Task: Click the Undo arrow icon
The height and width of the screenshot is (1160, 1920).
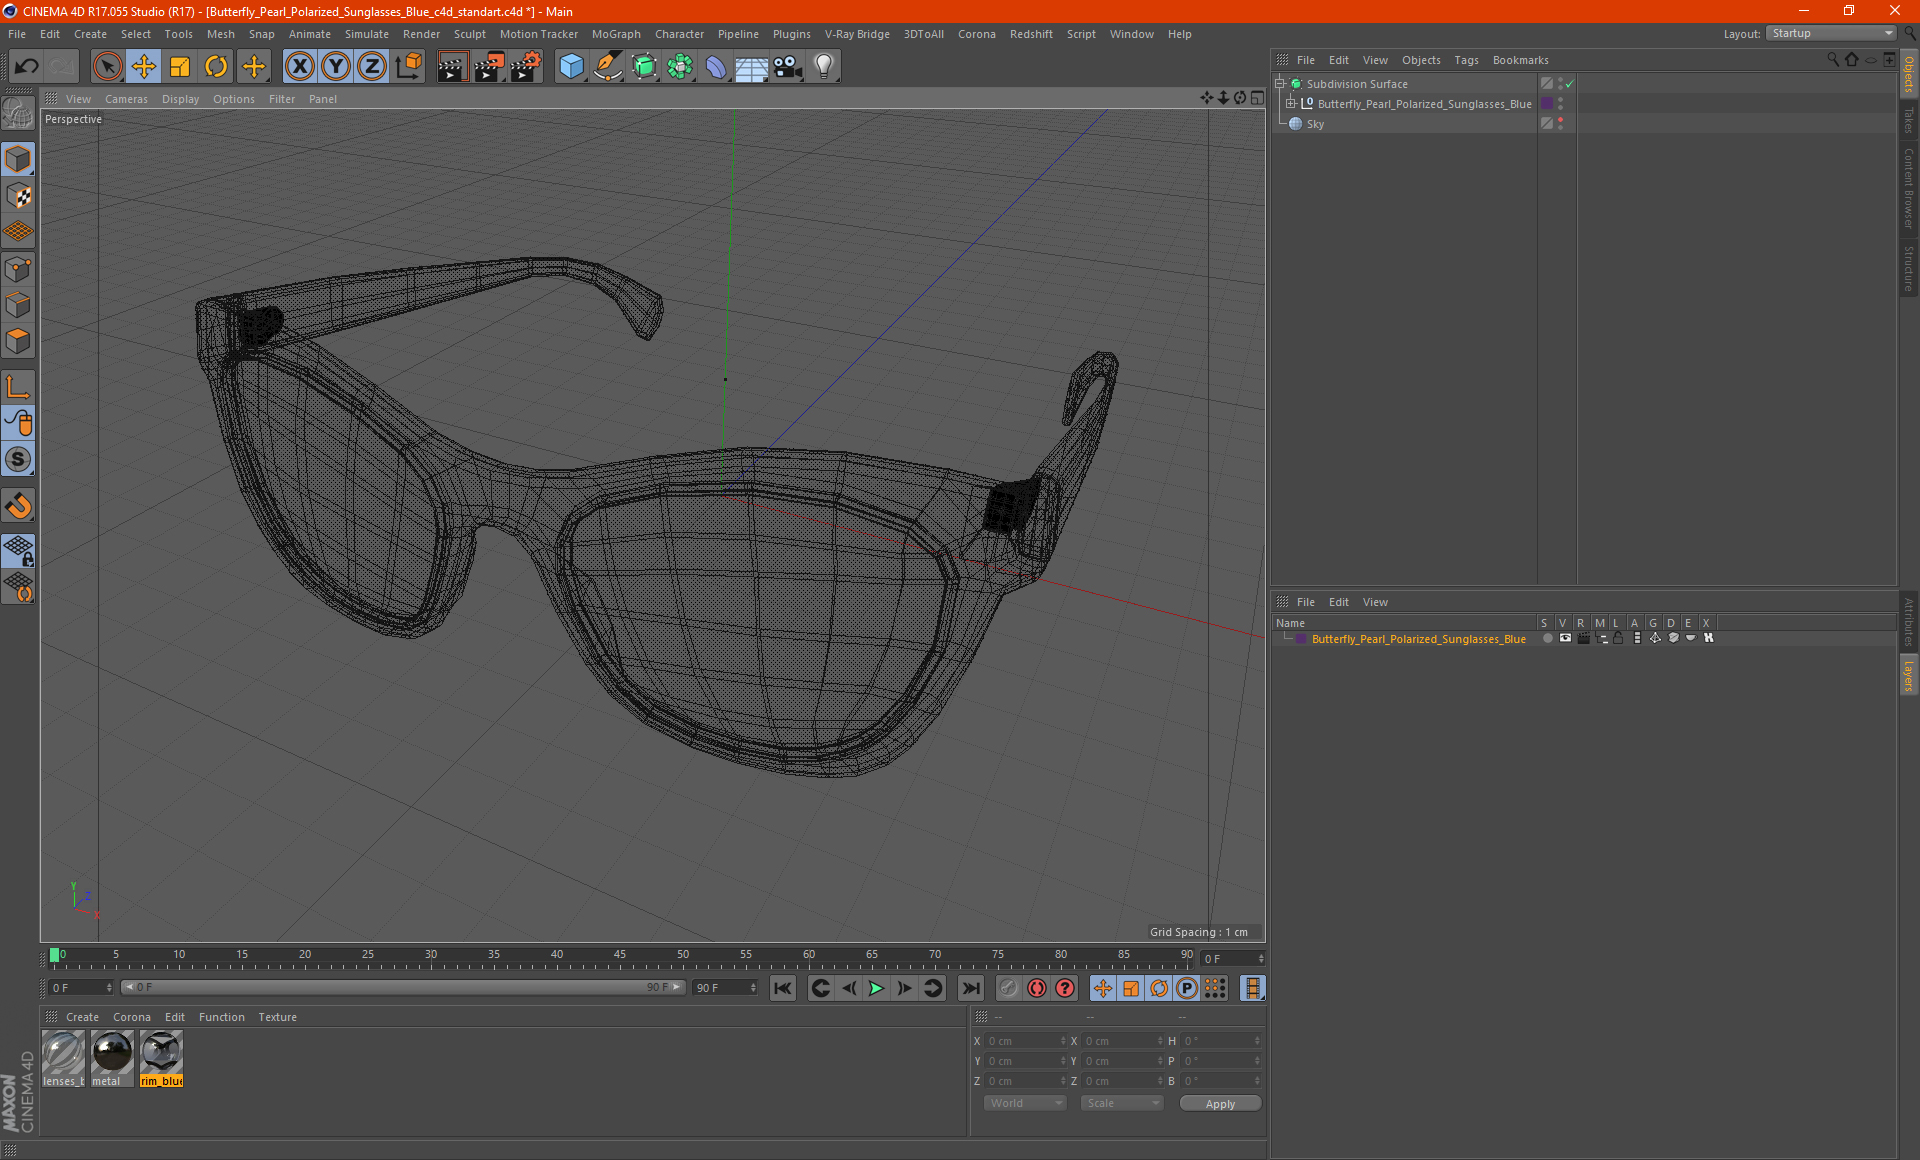Action: click(x=26, y=66)
